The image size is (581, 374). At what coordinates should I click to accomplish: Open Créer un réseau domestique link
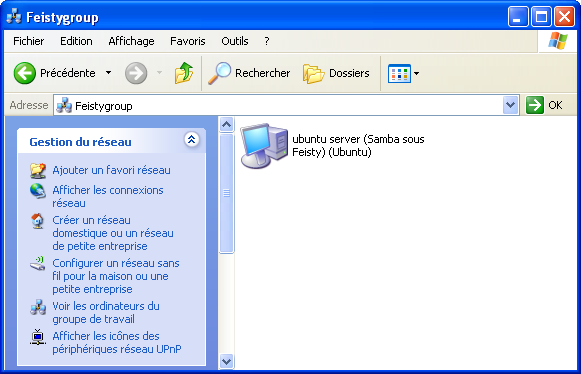[113, 233]
